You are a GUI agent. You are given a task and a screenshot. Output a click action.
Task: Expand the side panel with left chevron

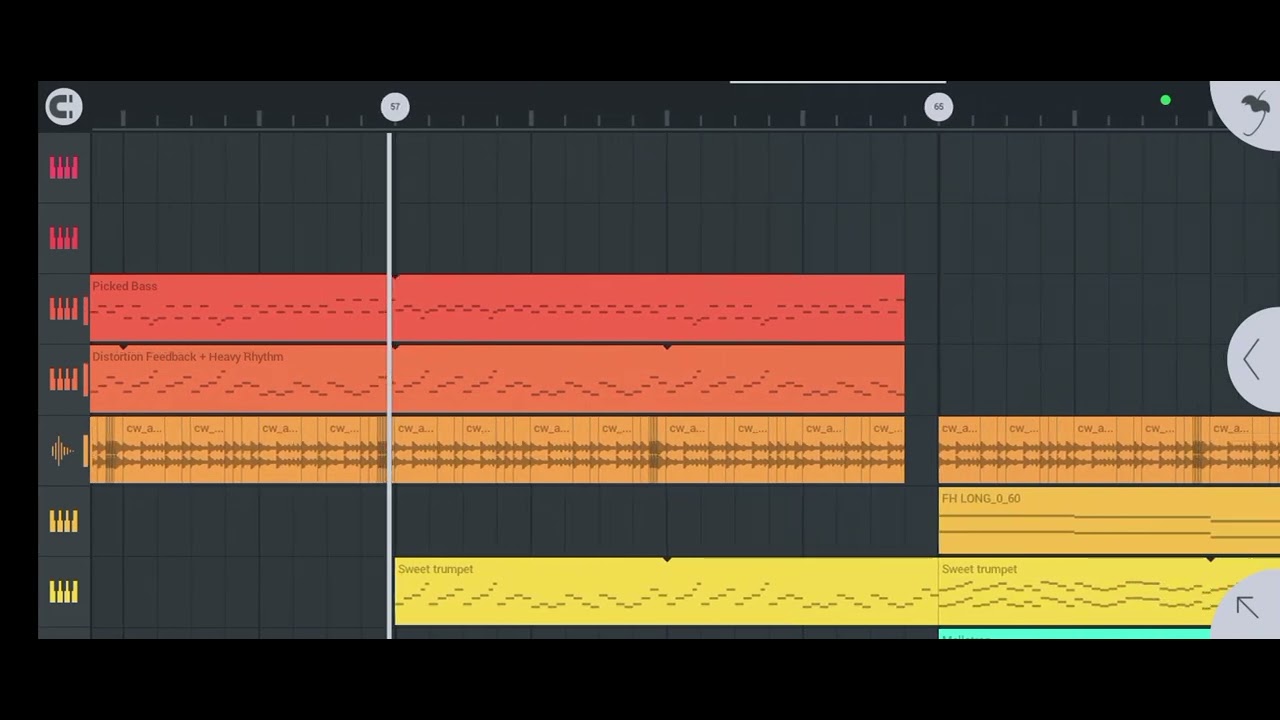coord(1252,359)
